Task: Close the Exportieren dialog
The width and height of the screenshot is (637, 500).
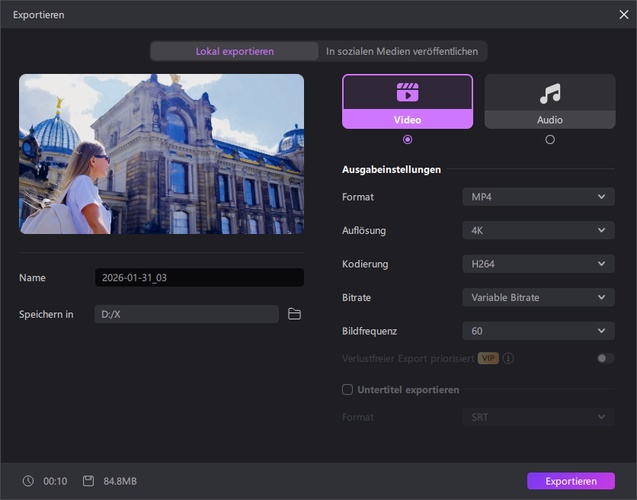Action: point(623,14)
